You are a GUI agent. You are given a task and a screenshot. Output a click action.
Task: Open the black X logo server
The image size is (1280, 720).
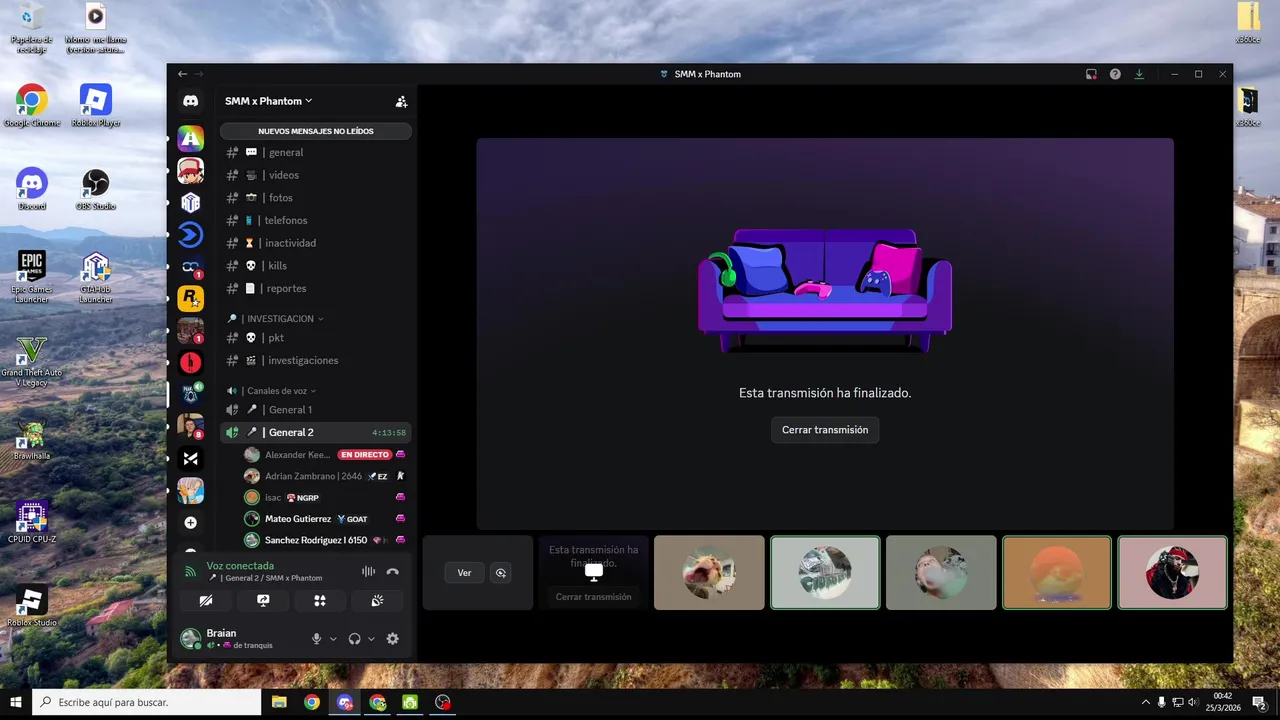click(x=190, y=458)
